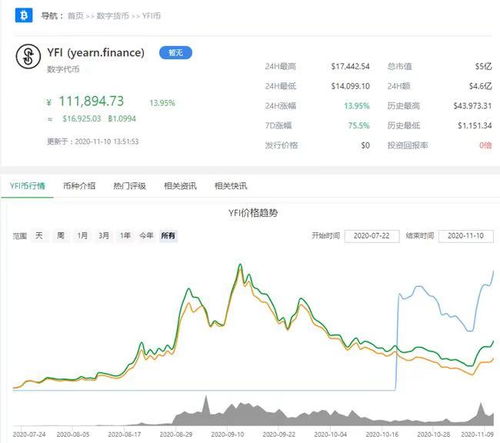Click the blue Bitcoin logo icon
The image size is (500, 443).
(x=24, y=15)
